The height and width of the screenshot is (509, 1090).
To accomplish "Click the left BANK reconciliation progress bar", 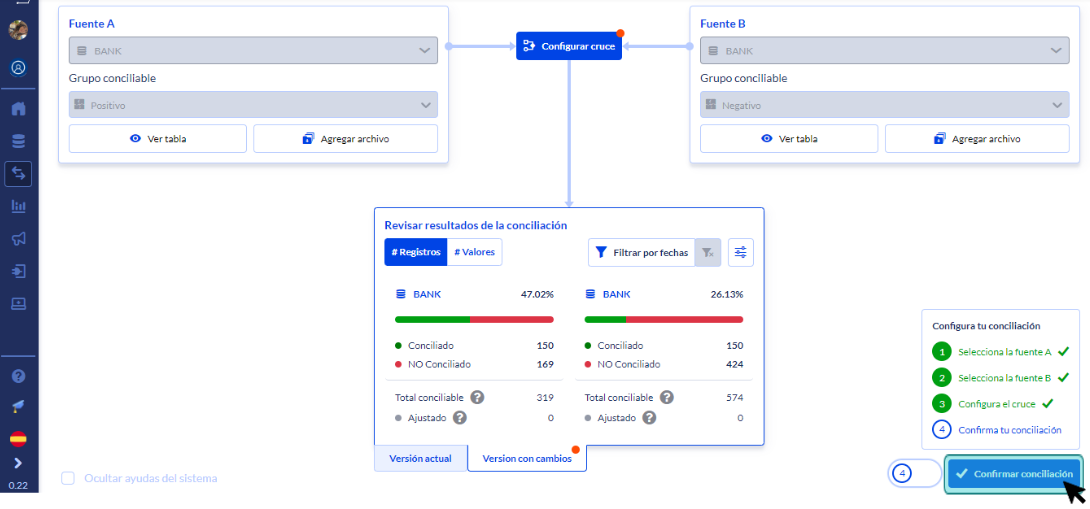I will [474, 319].
